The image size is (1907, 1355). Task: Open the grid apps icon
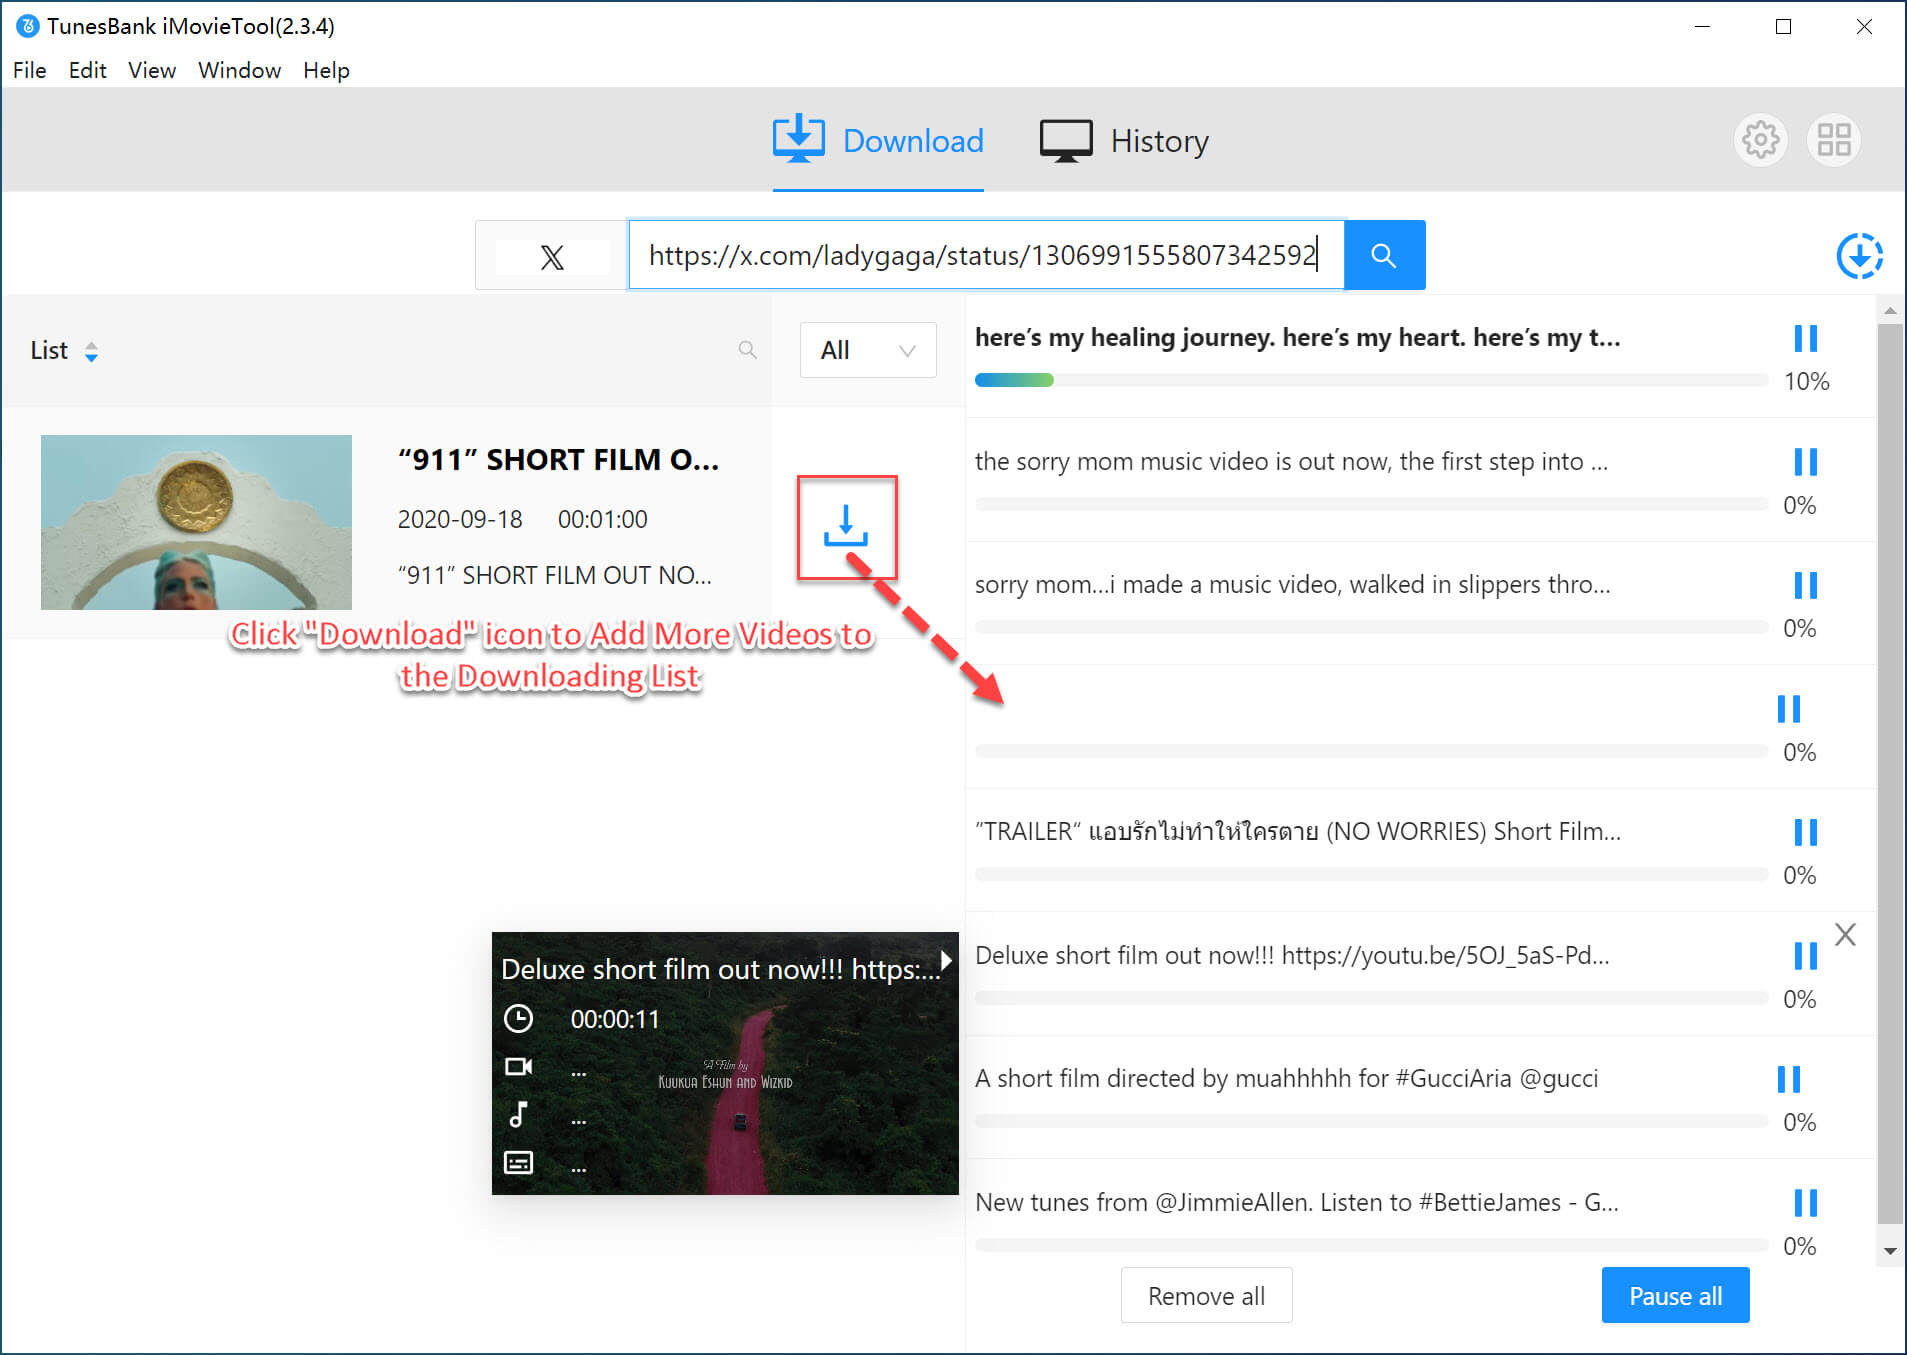pos(1833,140)
